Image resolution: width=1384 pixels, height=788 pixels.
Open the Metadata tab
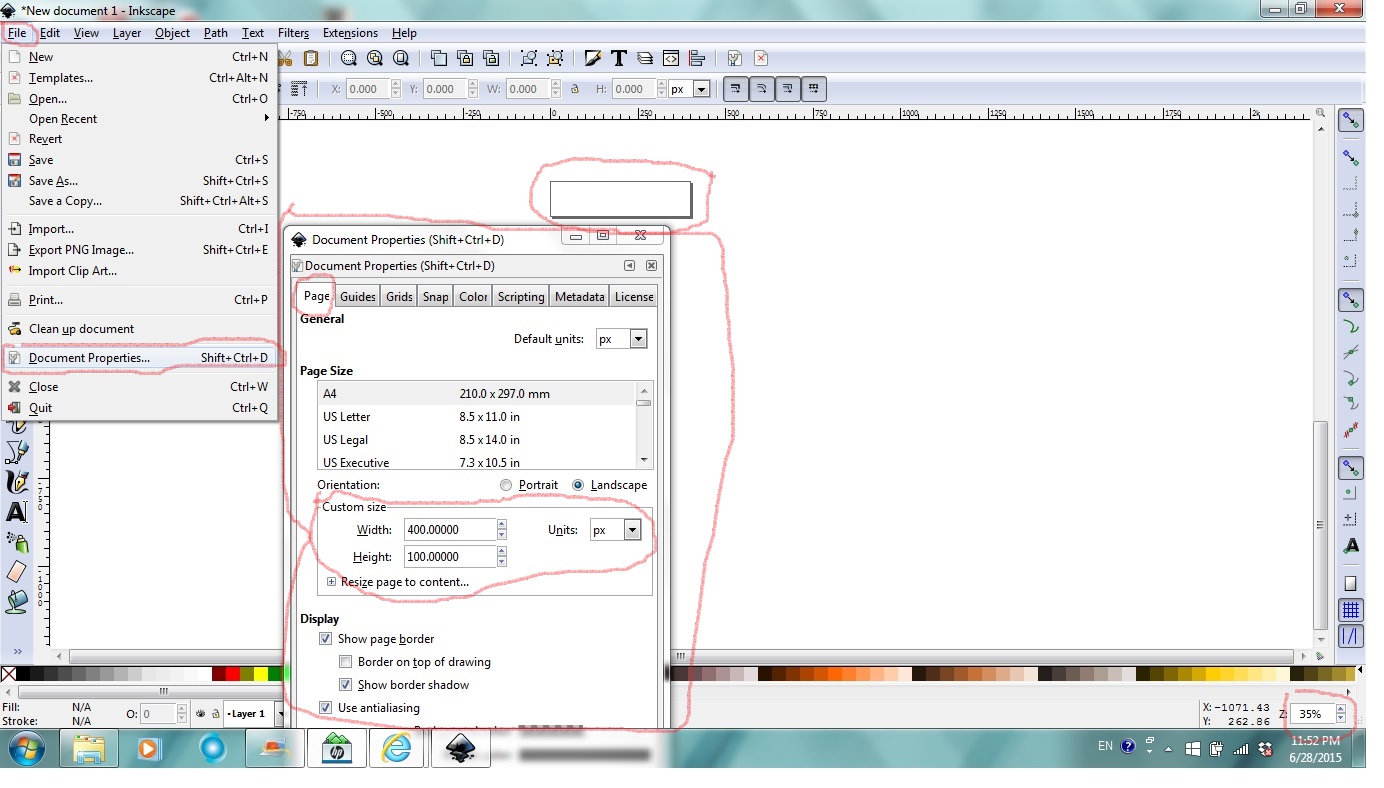point(580,297)
